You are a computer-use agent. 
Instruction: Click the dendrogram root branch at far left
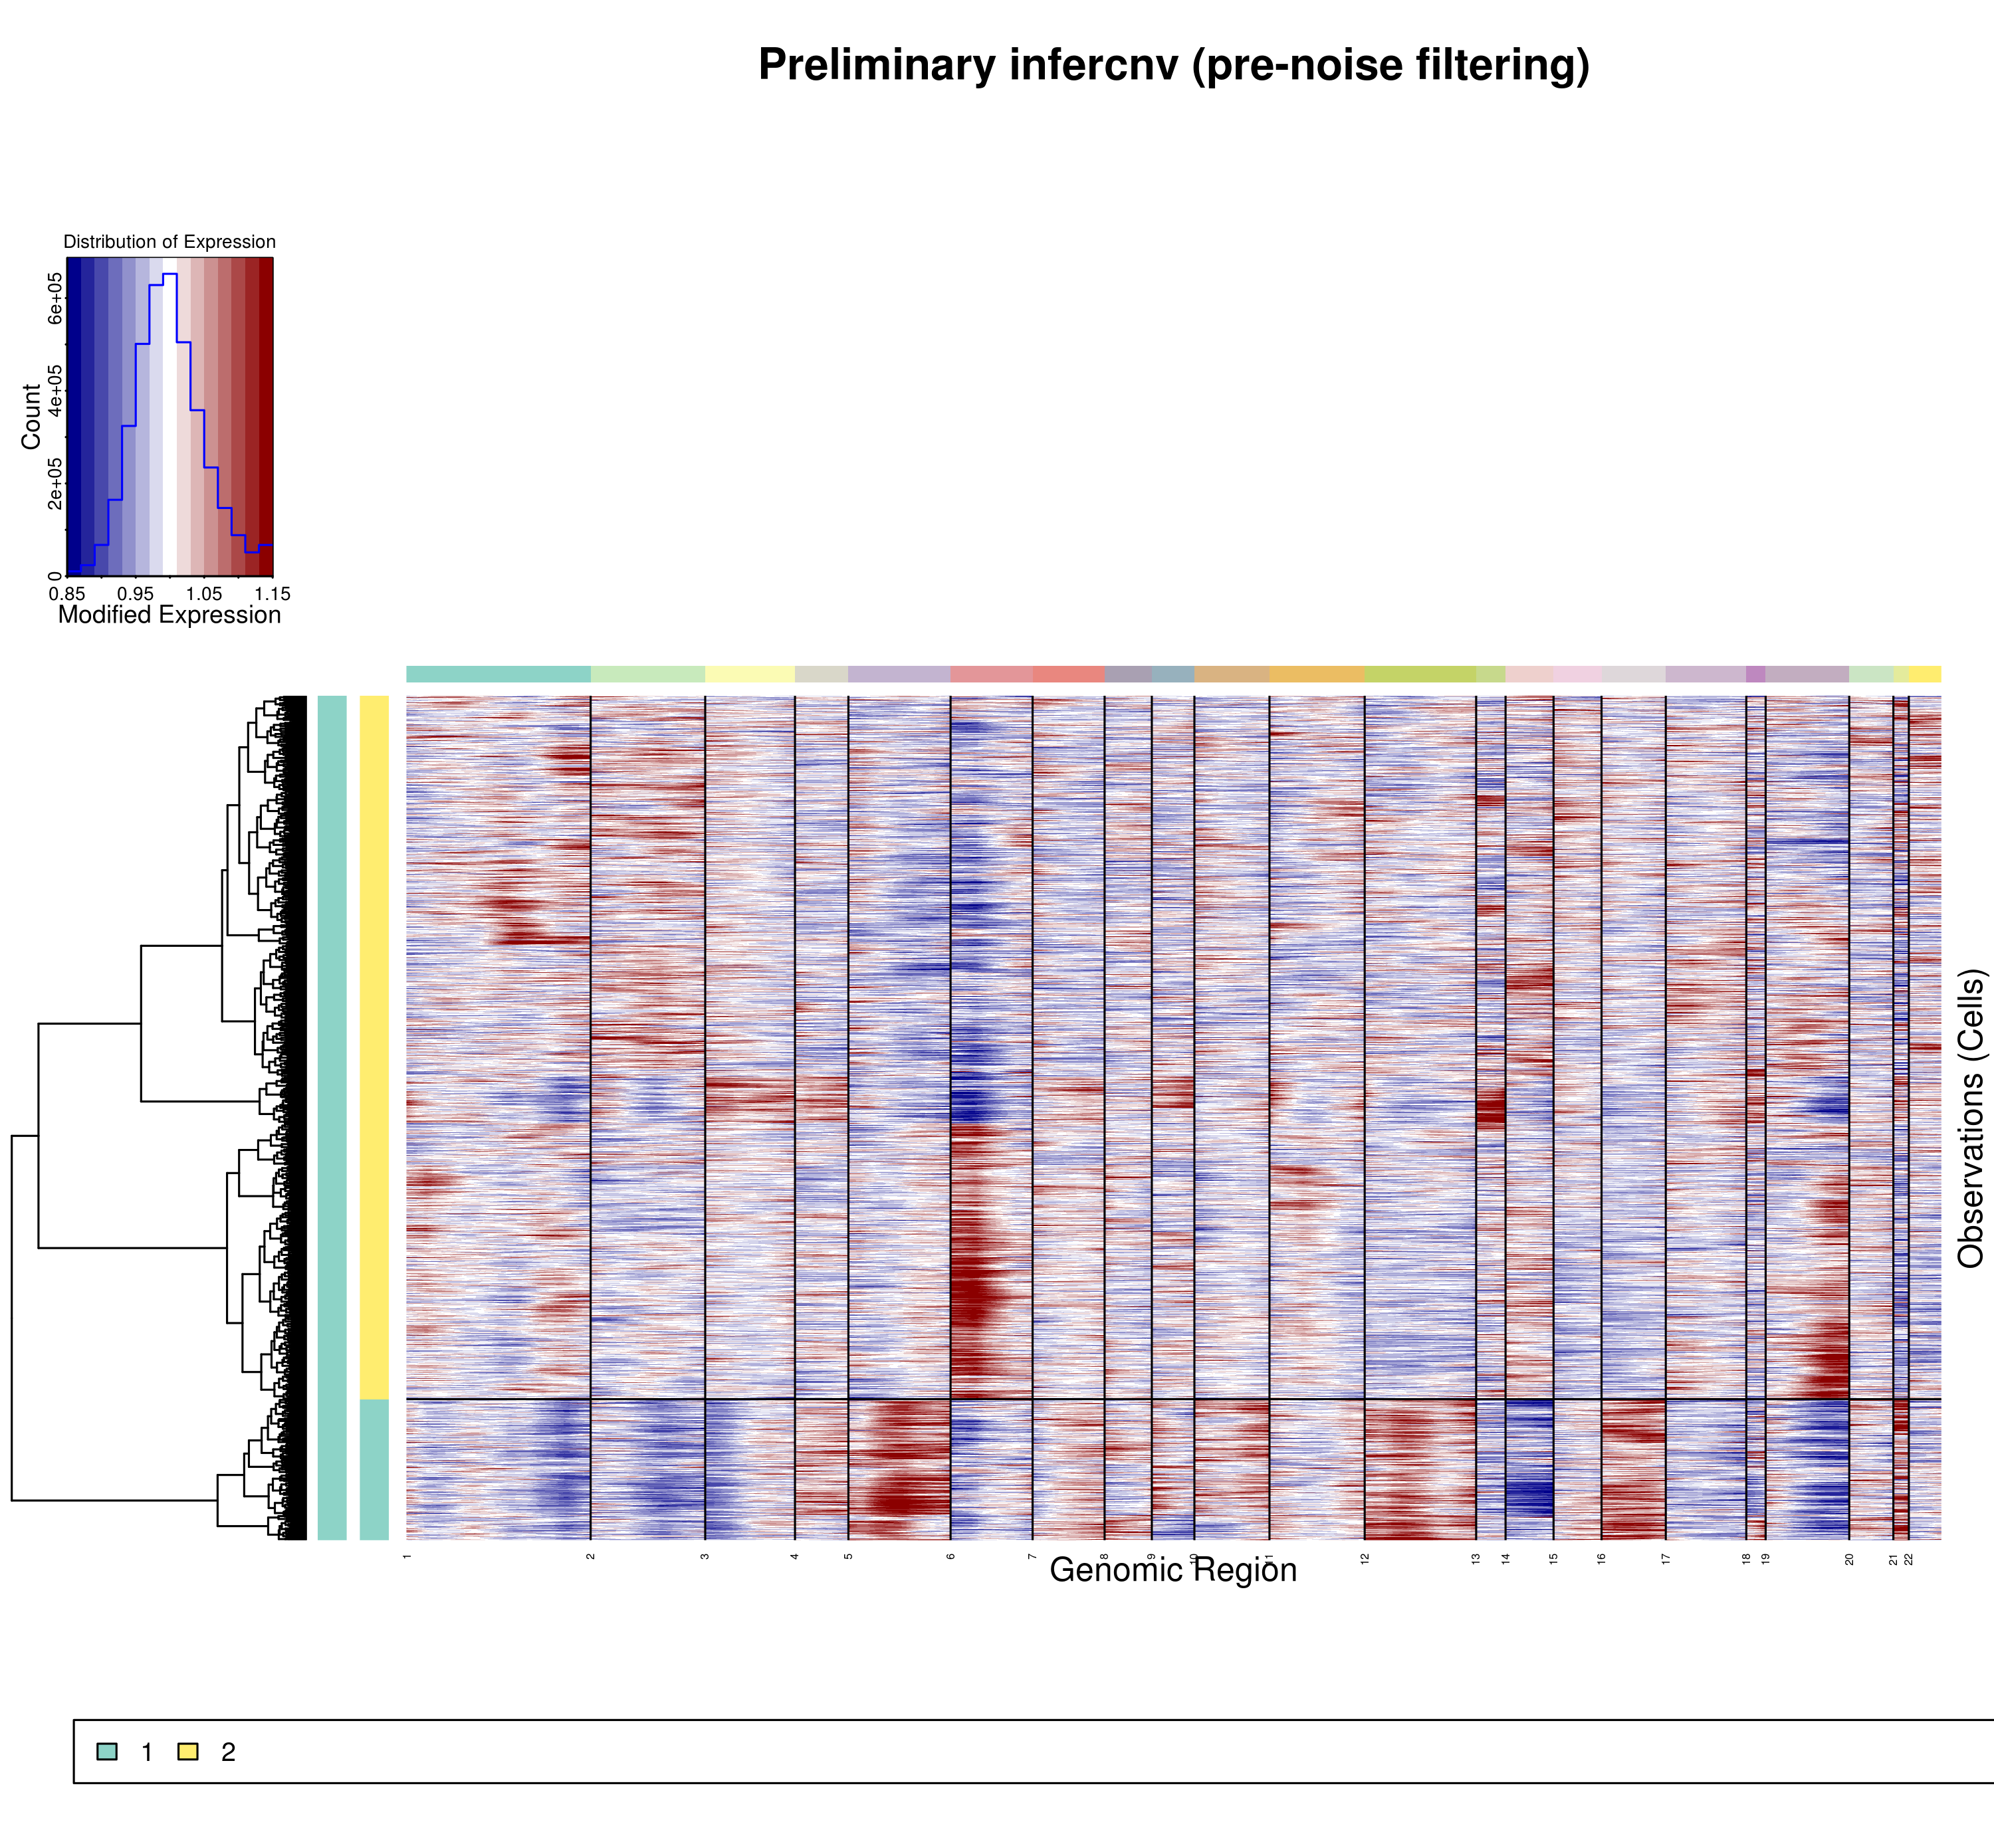coord(13,1318)
